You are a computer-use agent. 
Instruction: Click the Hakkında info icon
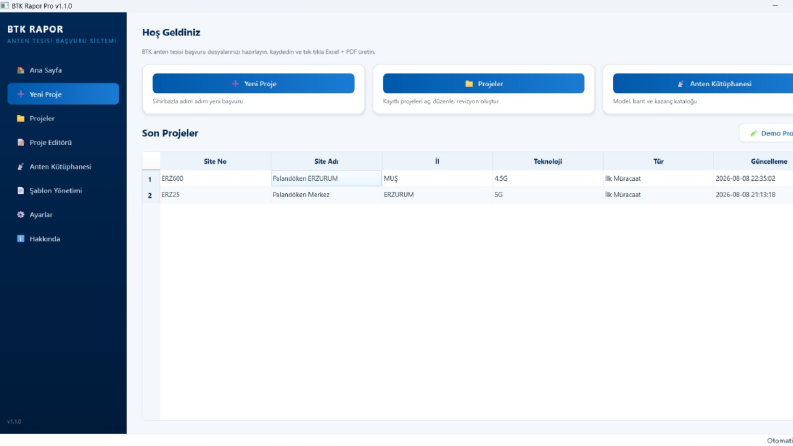(20, 239)
